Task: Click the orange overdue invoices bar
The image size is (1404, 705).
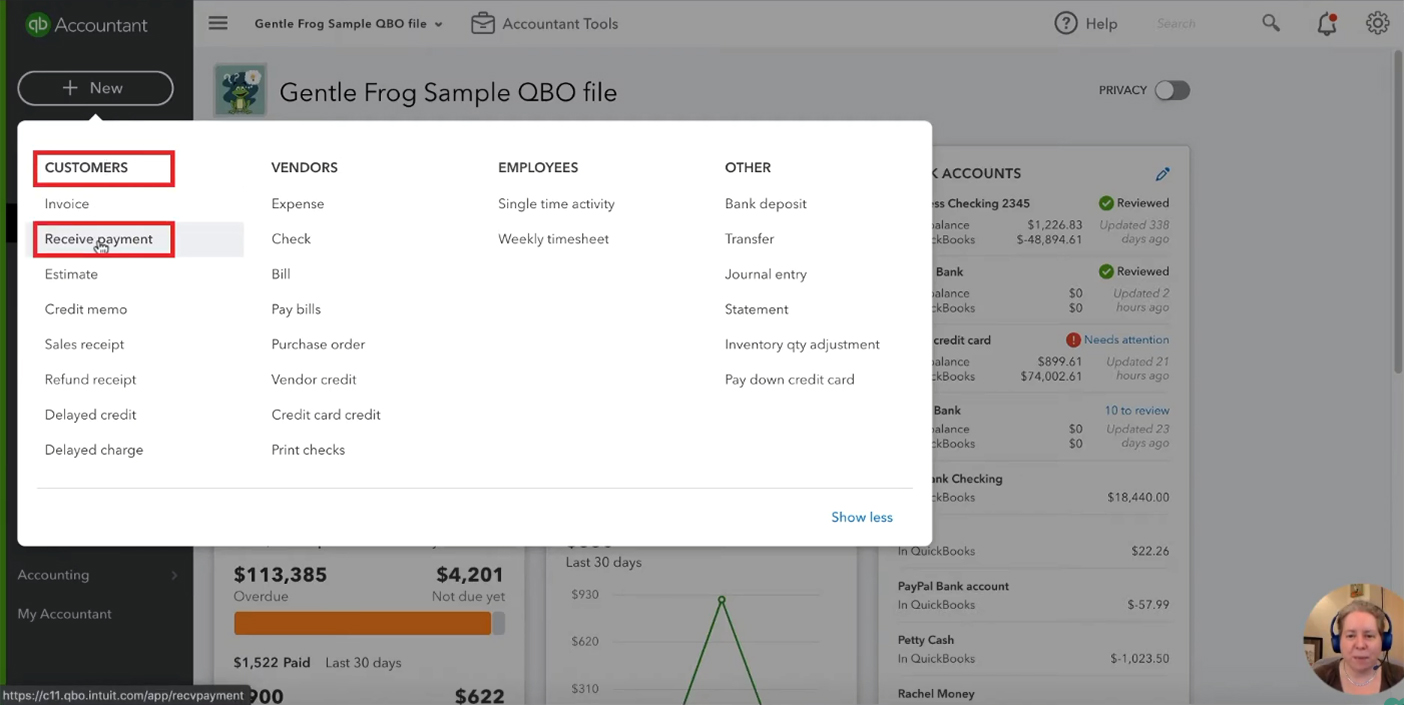Action: [362, 623]
